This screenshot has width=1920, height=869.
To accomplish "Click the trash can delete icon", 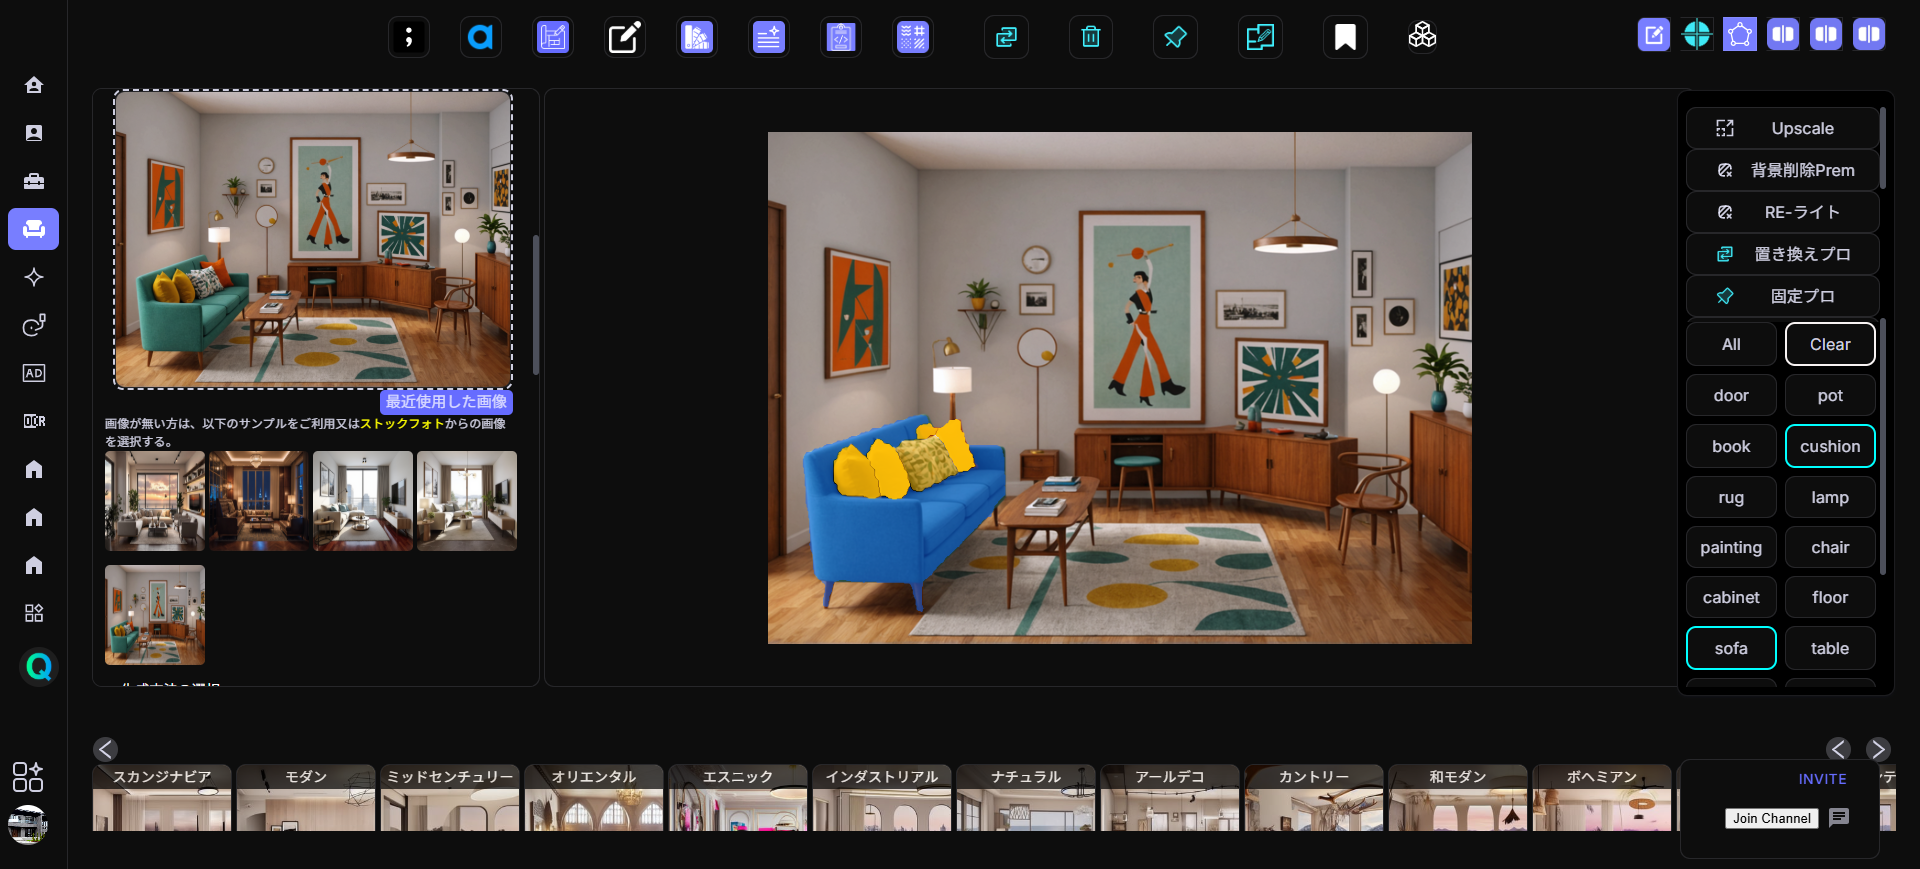I will (x=1091, y=37).
